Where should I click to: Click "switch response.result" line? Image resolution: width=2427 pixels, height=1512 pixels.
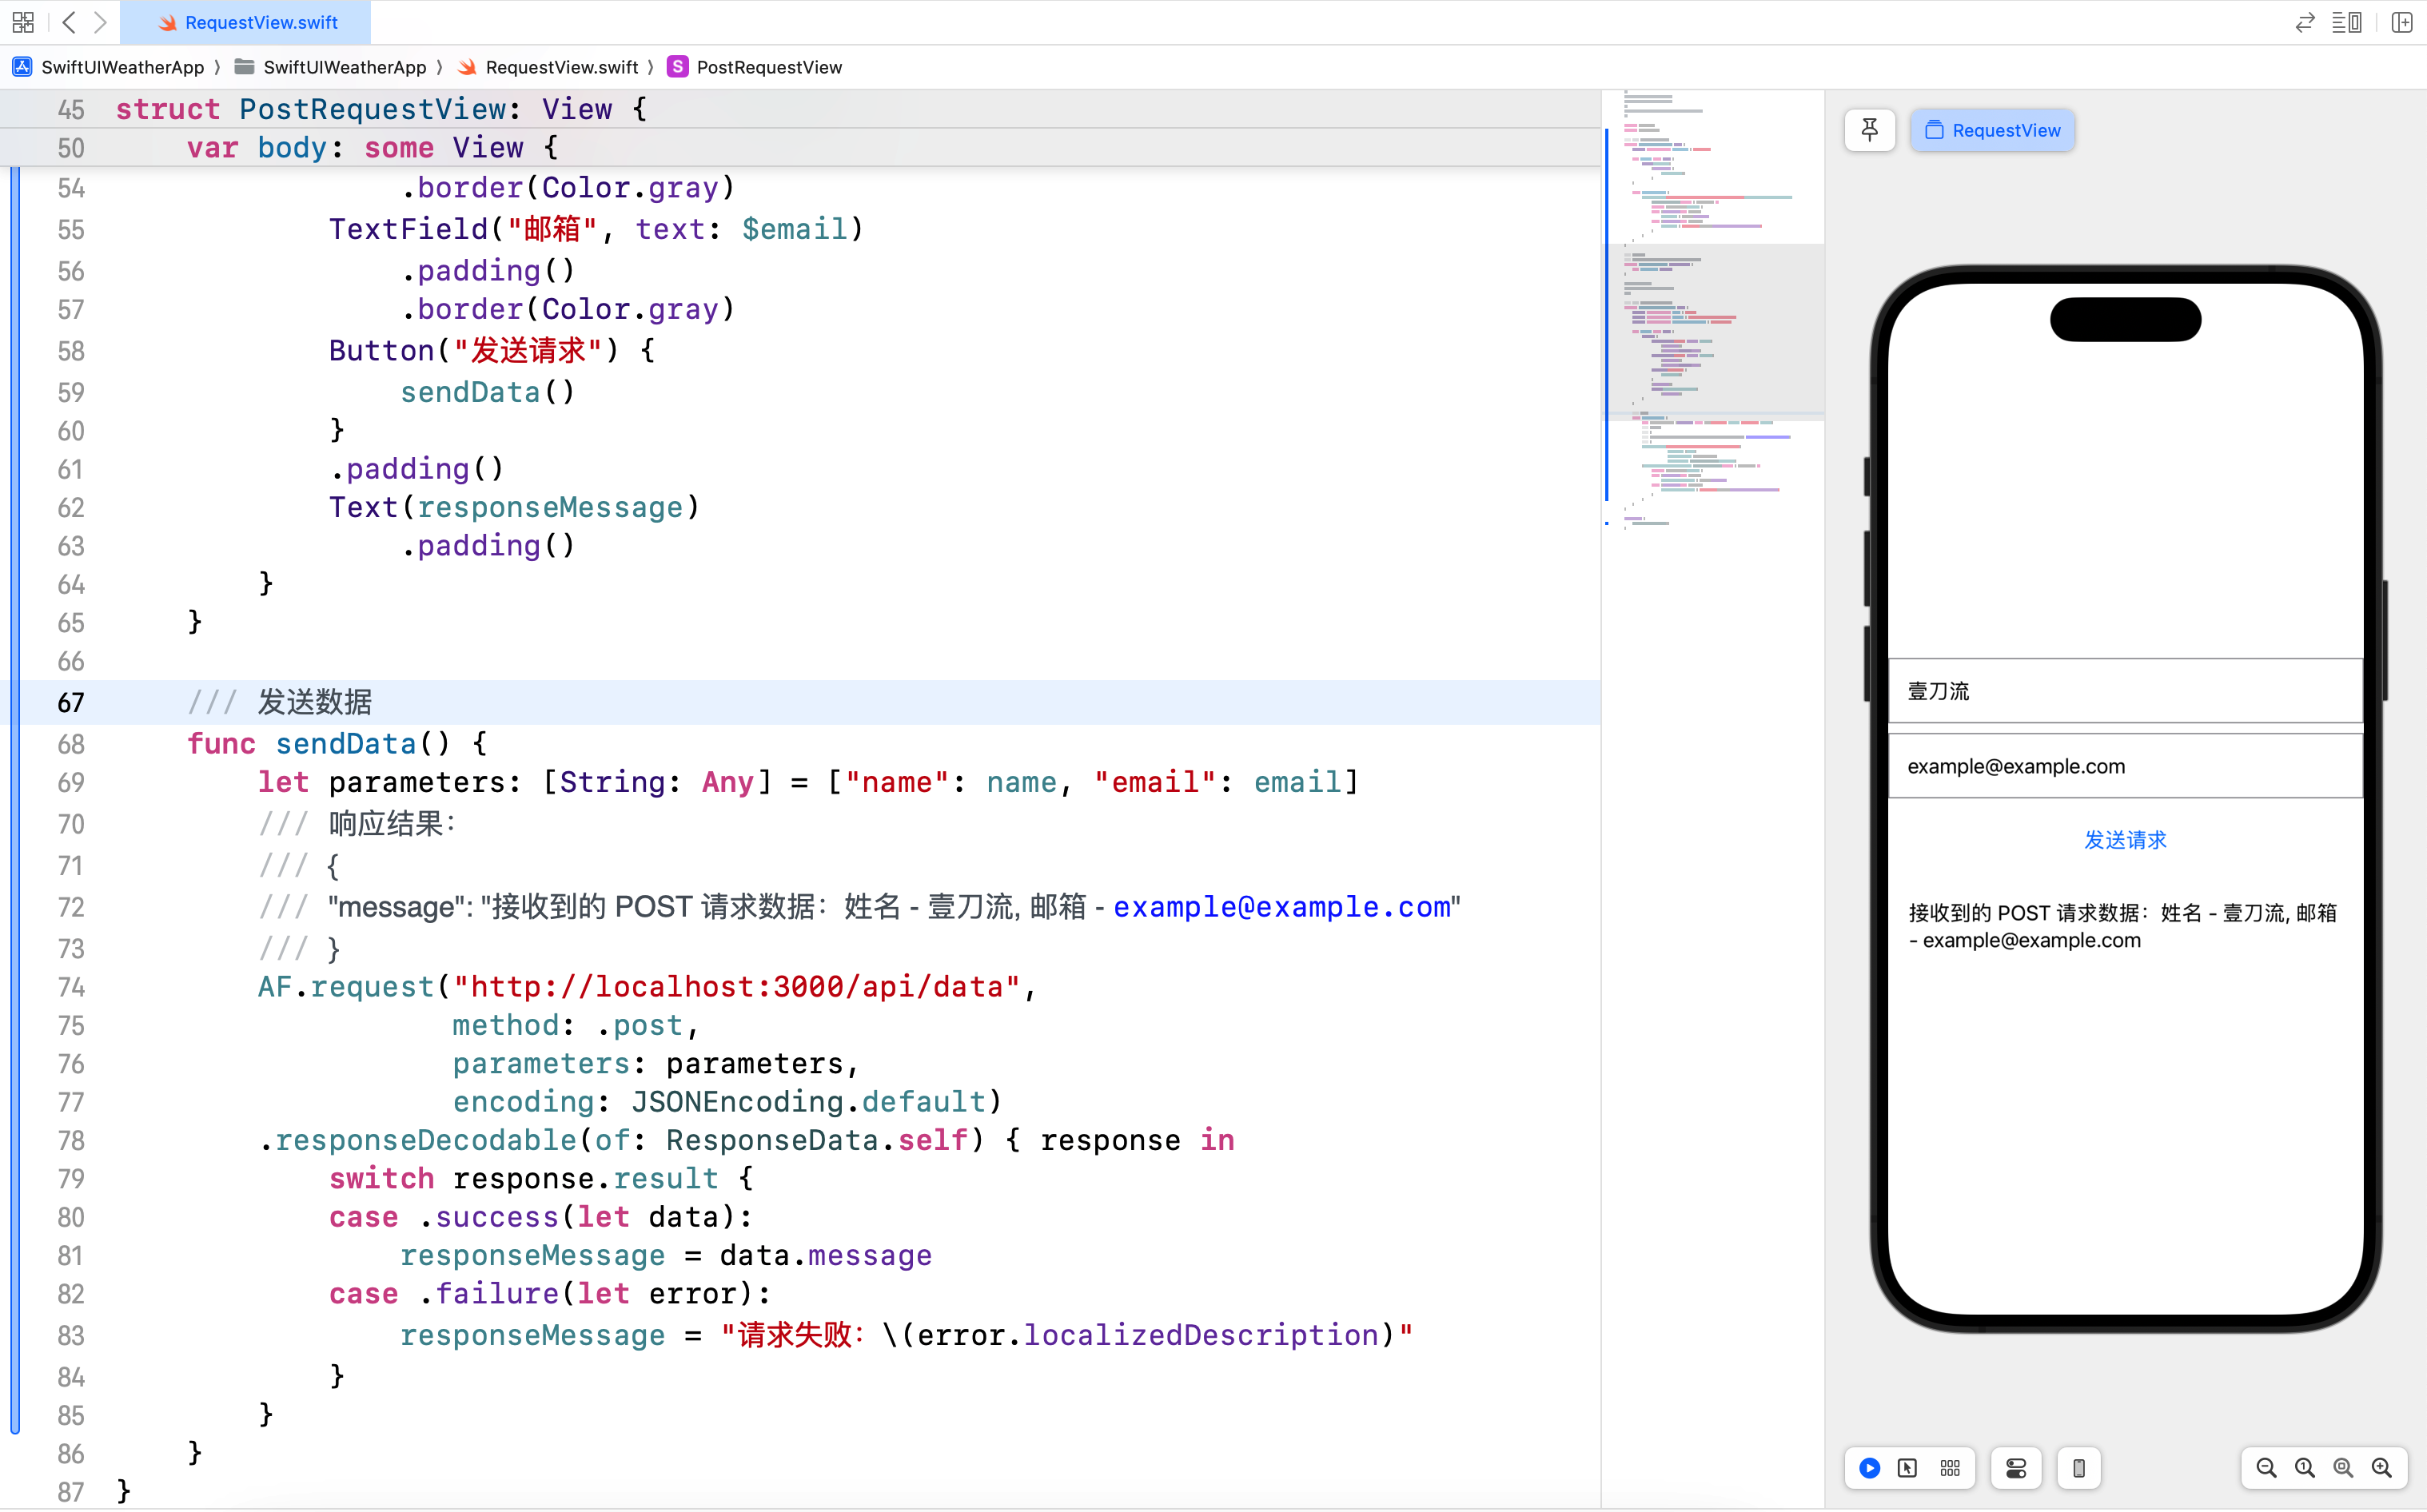pyautogui.click(x=541, y=1179)
